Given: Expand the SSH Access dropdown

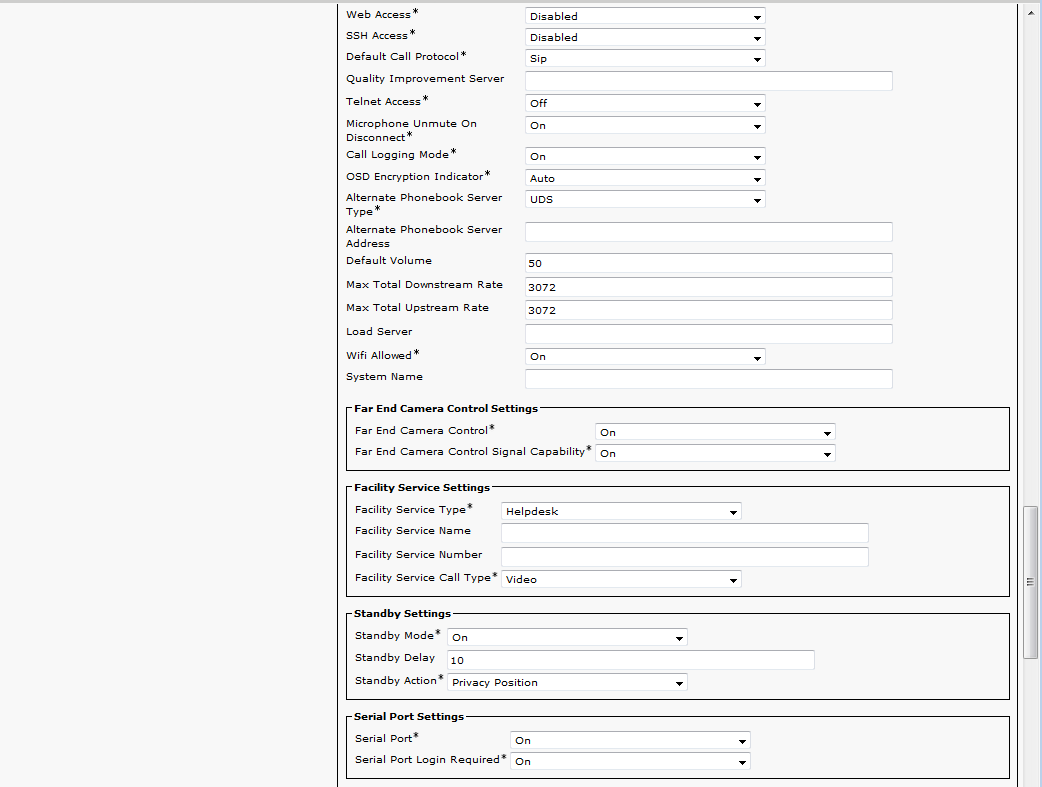Looking at the screenshot, I should click(x=645, y=37).
